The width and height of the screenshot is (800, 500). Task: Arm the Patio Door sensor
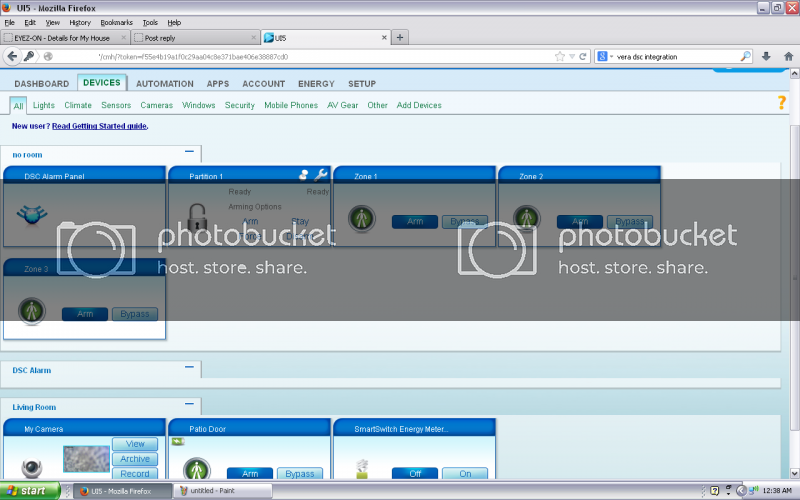pyautogui.click(x=249, y=473)
